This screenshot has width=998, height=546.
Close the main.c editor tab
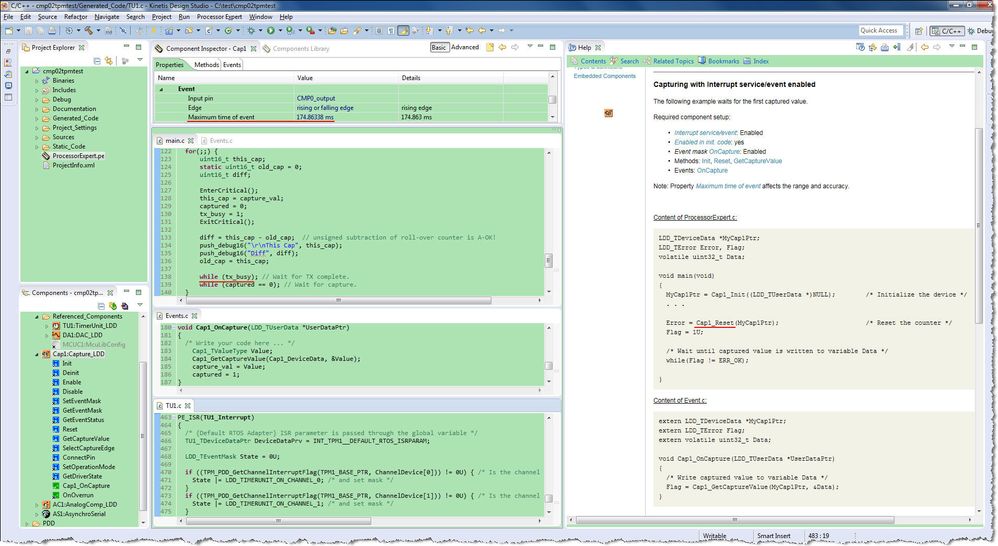click(x=190, y=141)
